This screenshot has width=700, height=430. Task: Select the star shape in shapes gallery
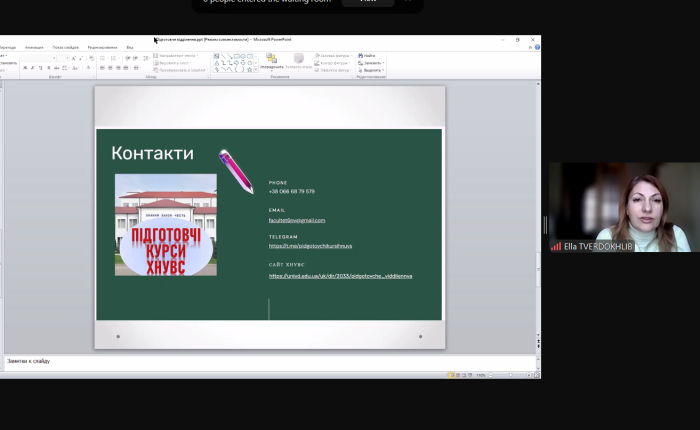[x=248, y=70]
